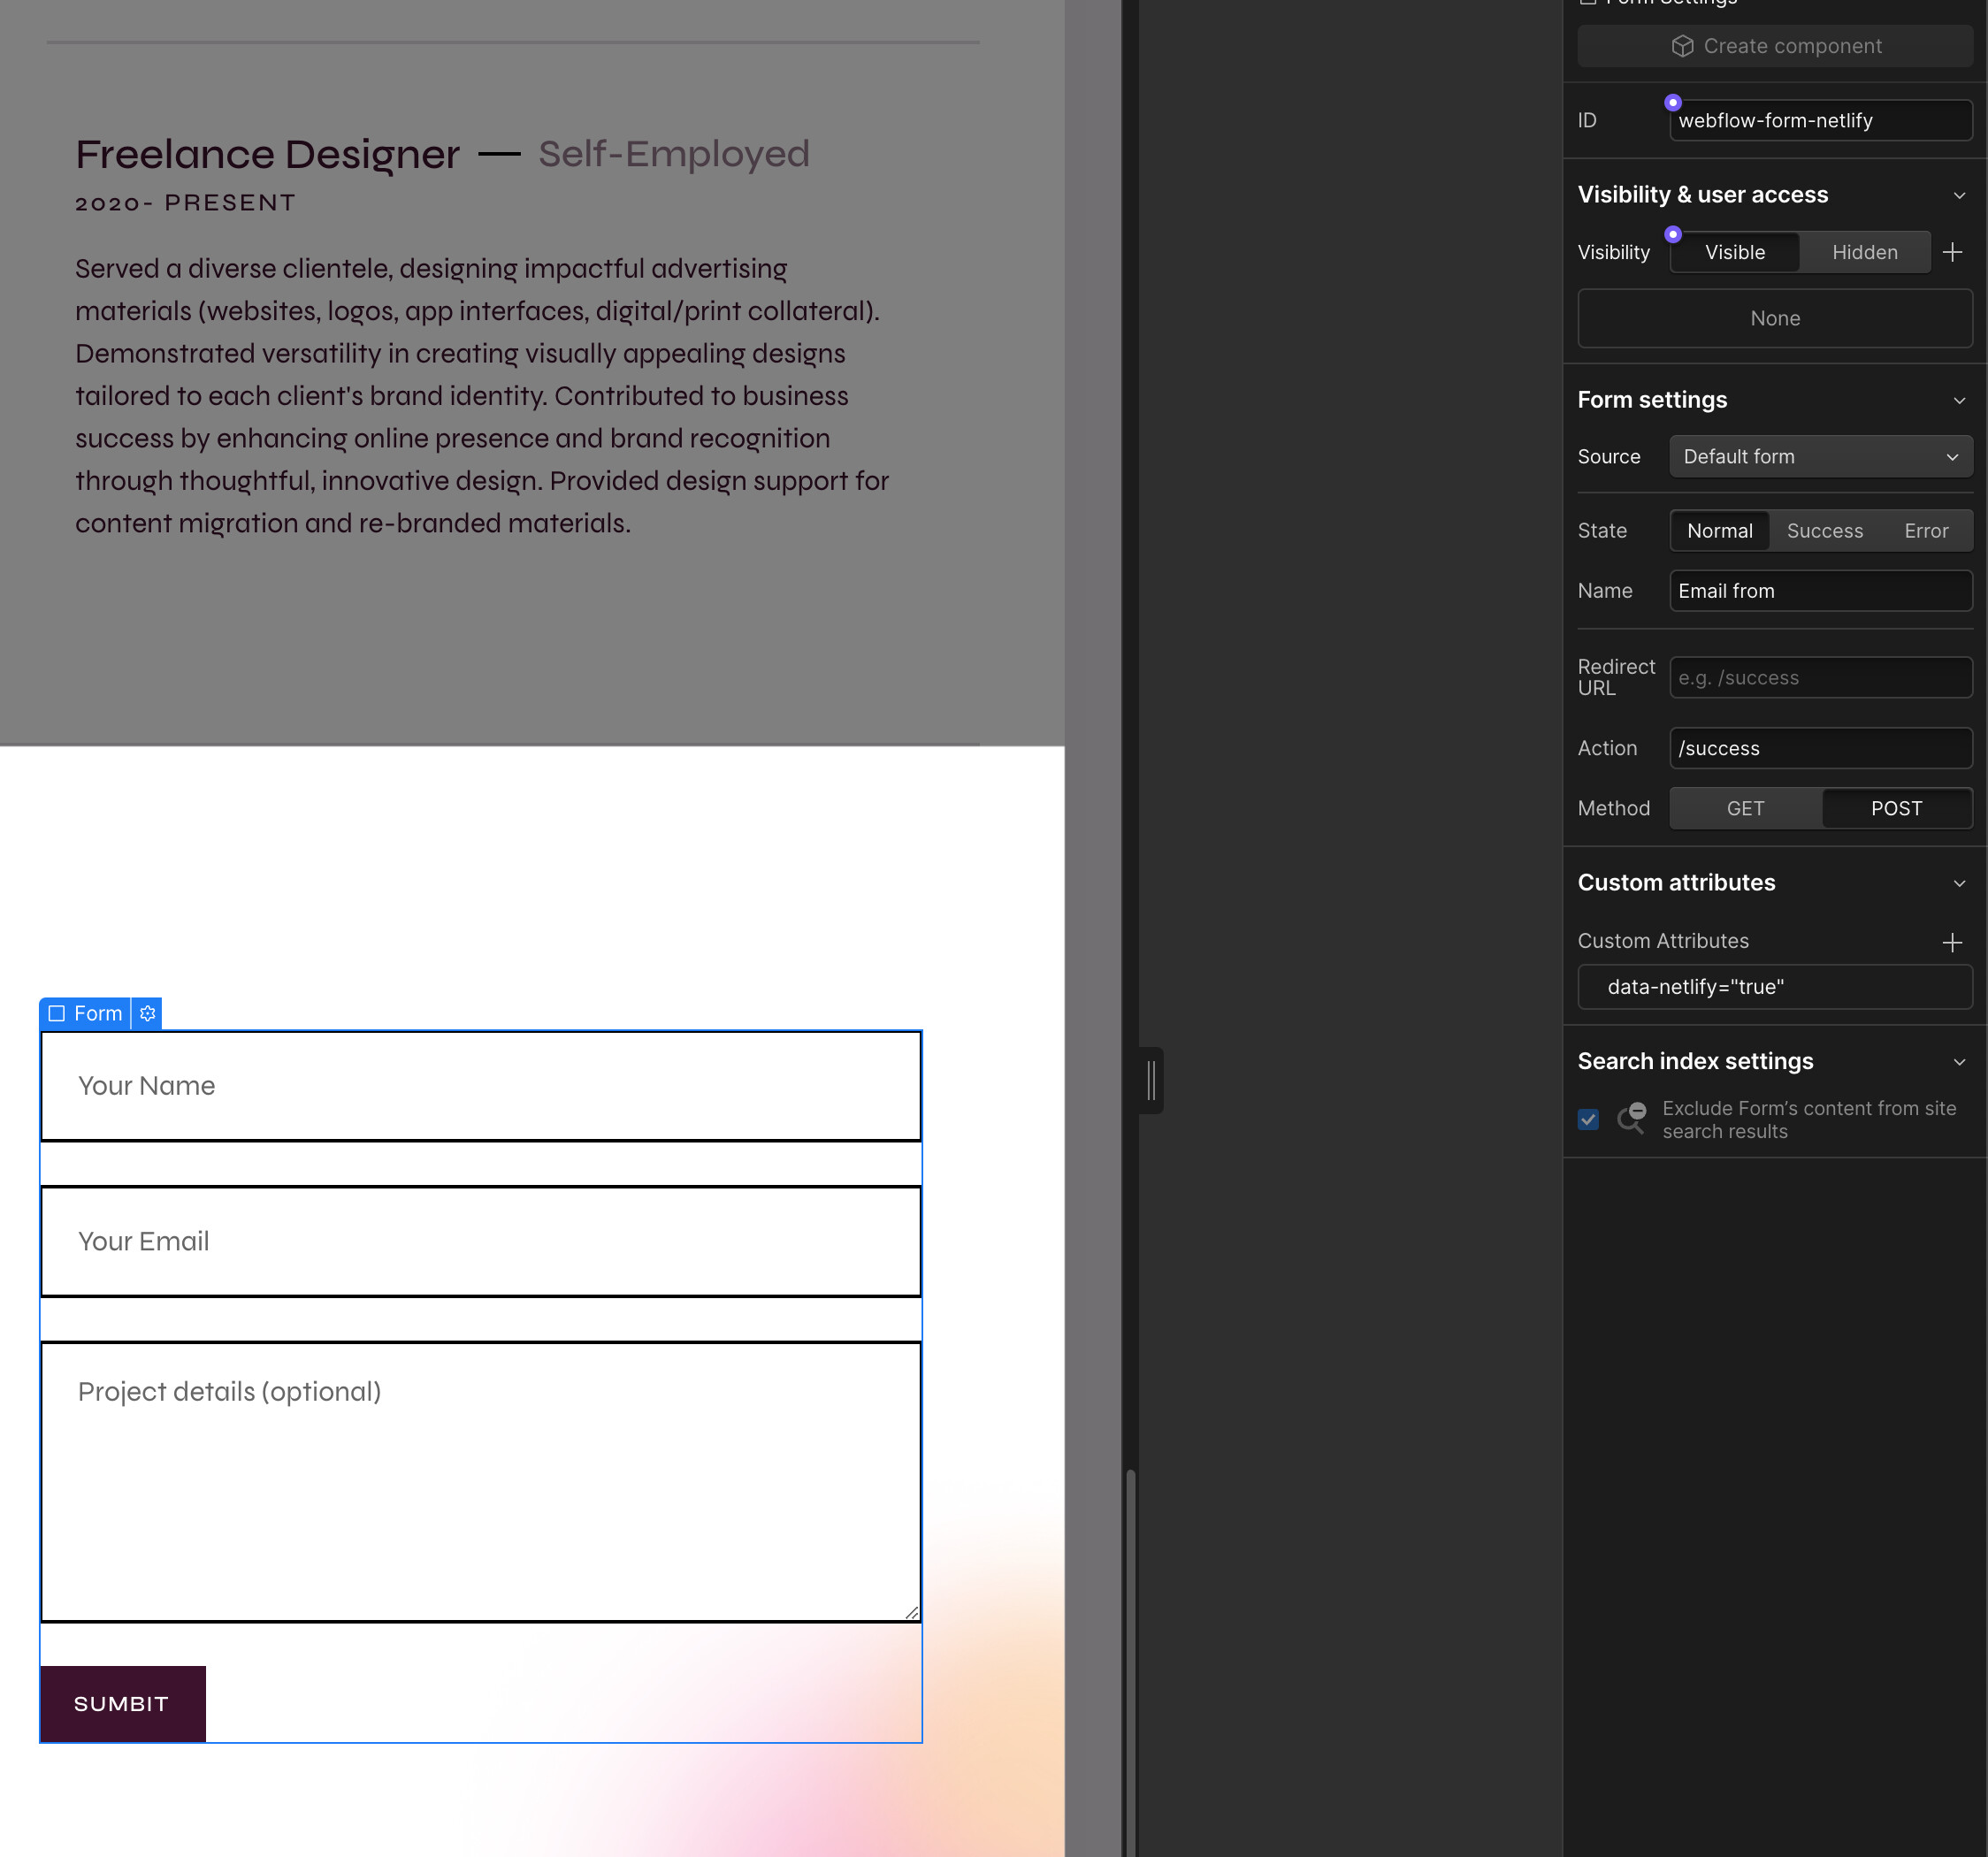Set visibility to Hidden
Viewport: 1988px width, 1857px height.
click(x=1864, y=252)
